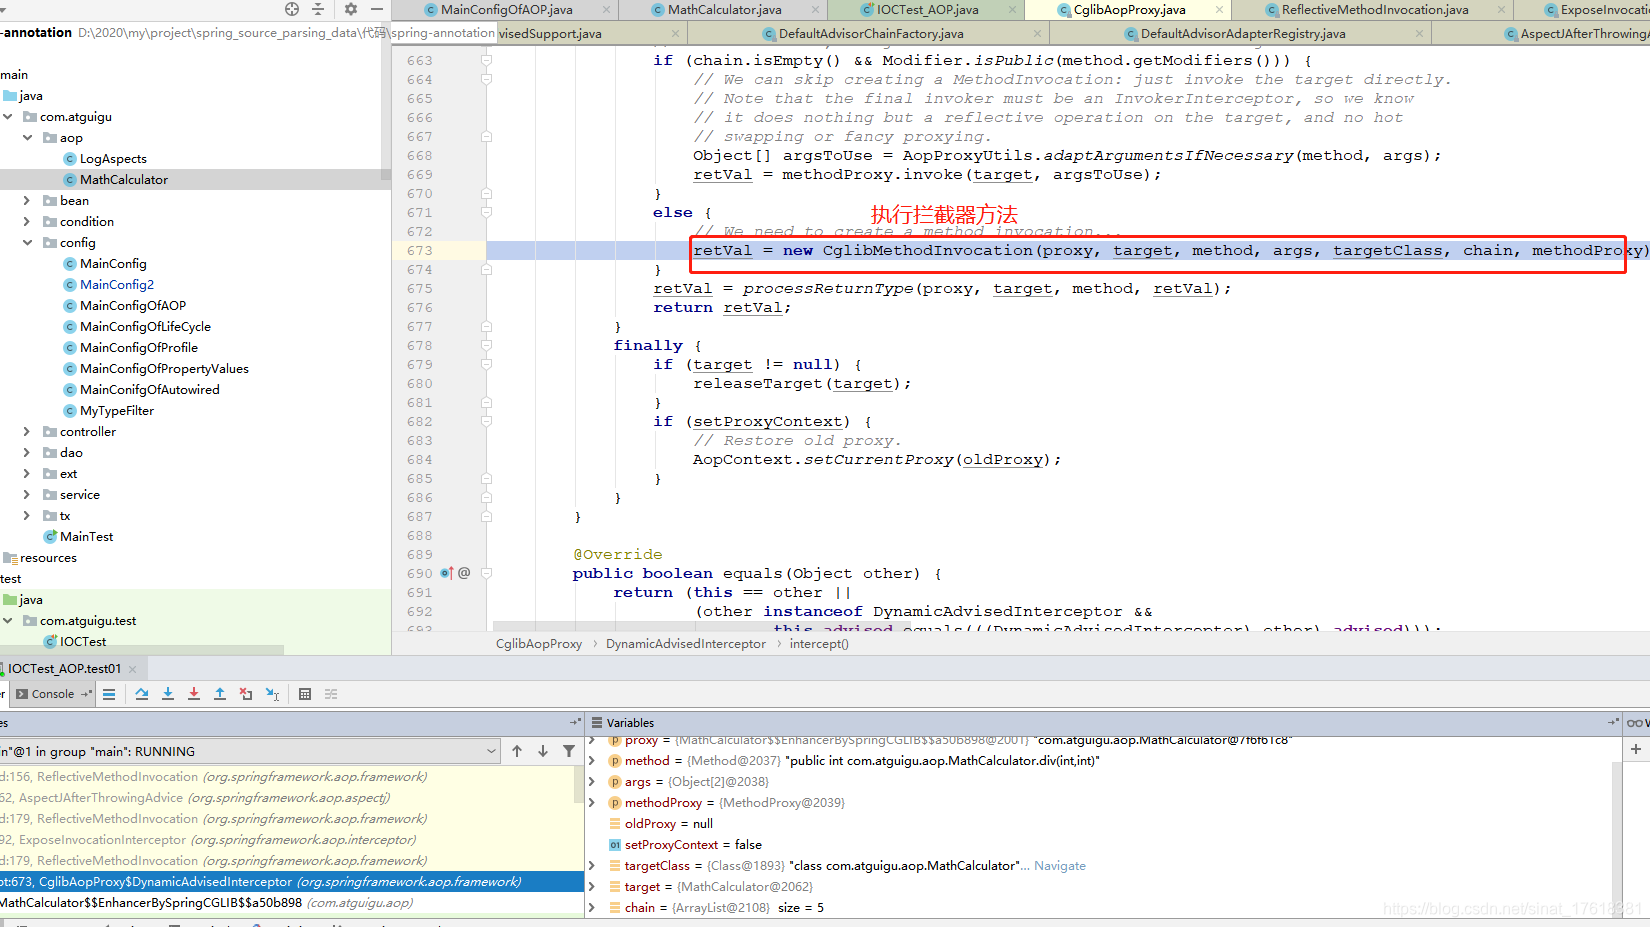Click the threads list icon in the debug toolbar
This screenshot has height=927, width=1650.
(109, 694)
